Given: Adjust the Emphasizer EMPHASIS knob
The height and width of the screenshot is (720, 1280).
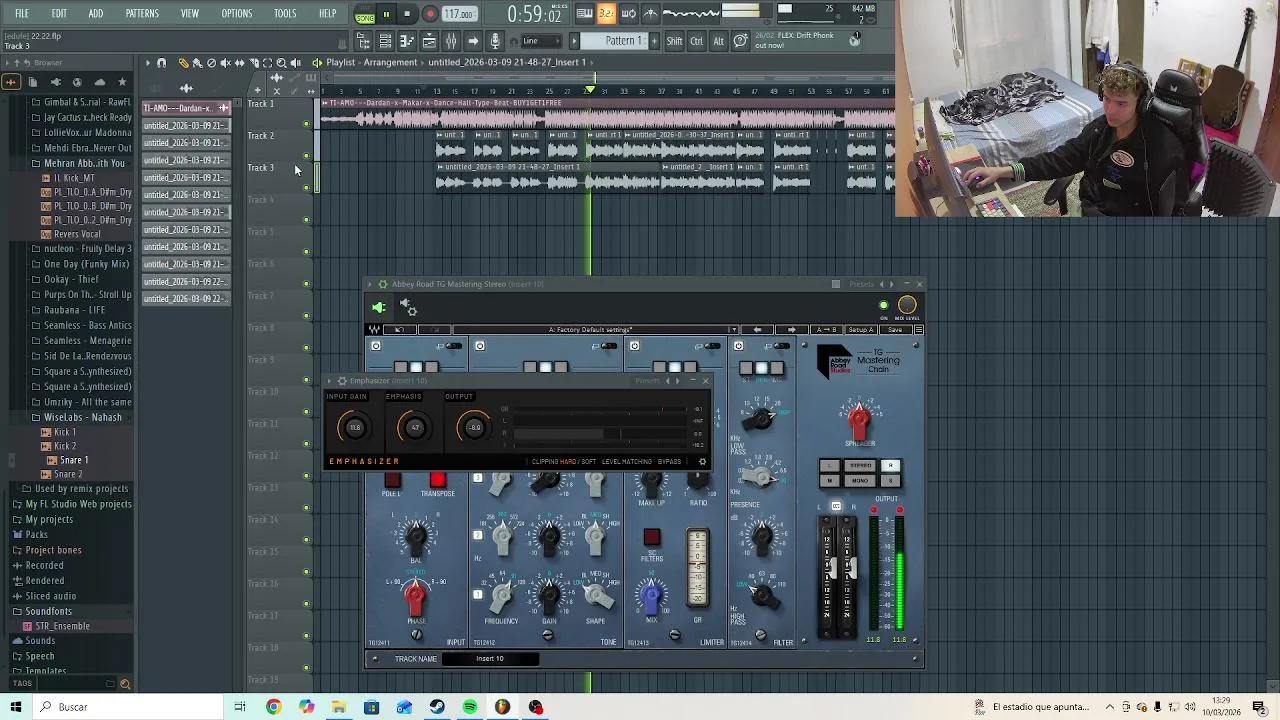Looking at the screenshot, I should point(414,428).
